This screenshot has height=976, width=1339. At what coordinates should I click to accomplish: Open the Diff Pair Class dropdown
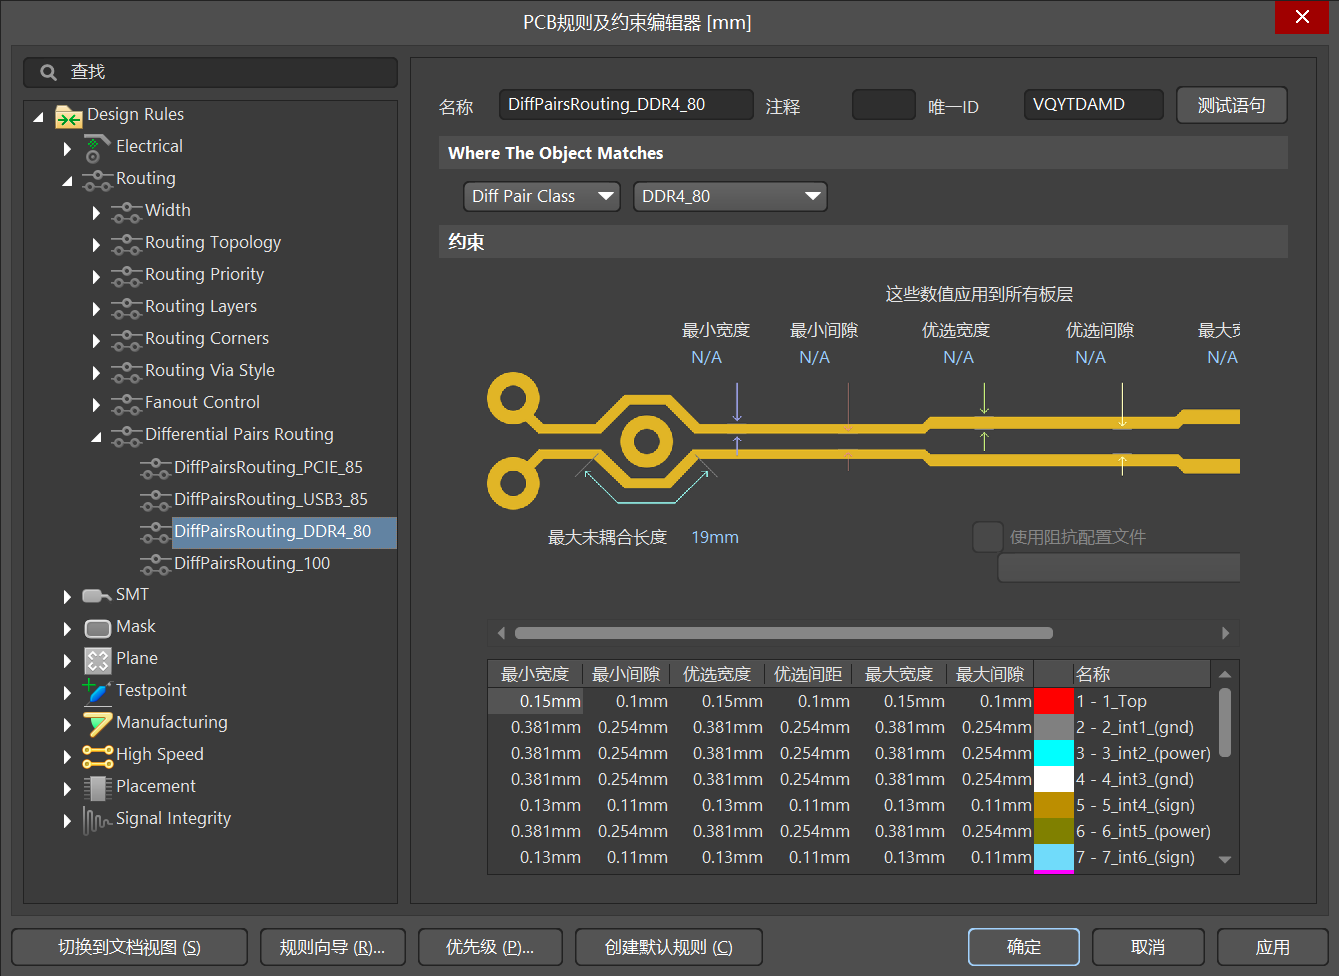point(541,197)
